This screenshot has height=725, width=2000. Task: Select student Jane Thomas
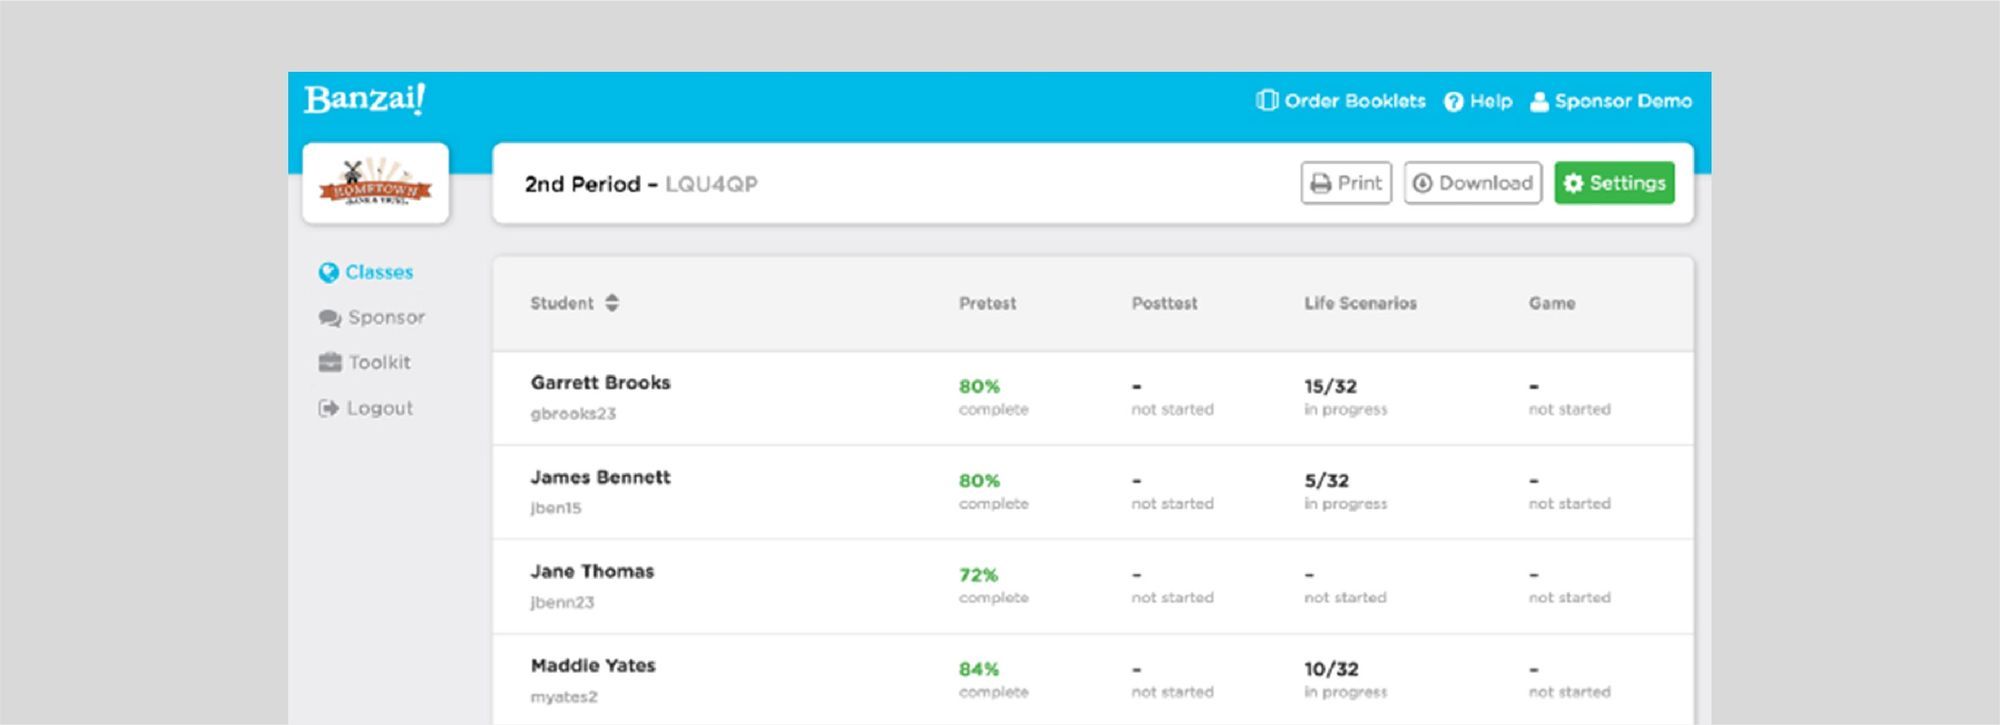point(592,571)
